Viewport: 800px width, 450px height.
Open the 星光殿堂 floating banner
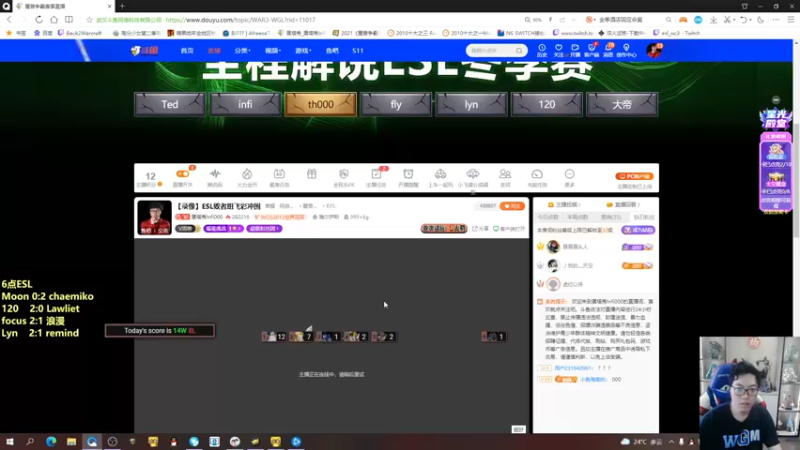click(x=776, y=120)
